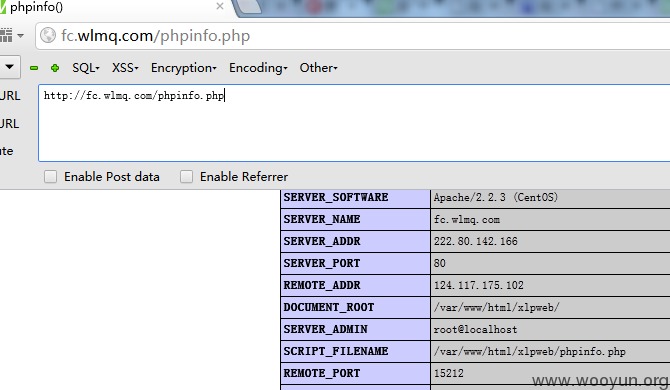Screen dimensions: 670x390
Task: Click the Apache/2.2.3 (CentOS) value
Action: coord(496,197)
